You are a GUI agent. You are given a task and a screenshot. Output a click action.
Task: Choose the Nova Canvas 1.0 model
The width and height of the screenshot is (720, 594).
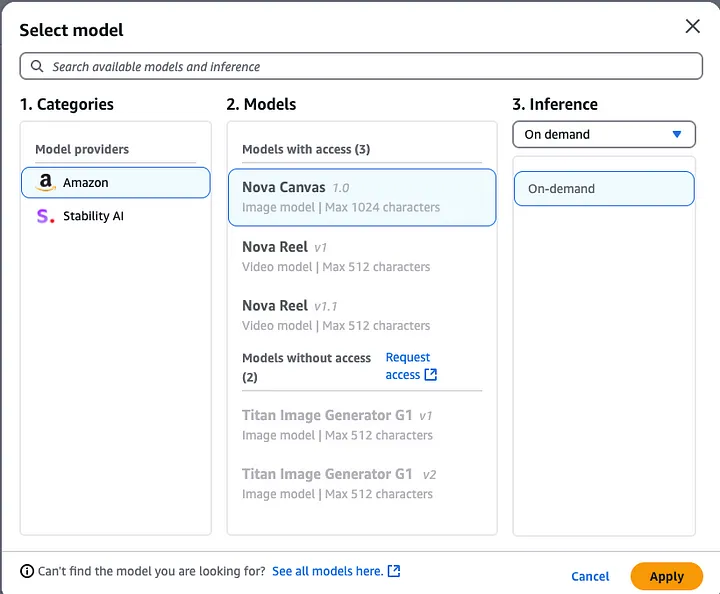click(362, 197)
